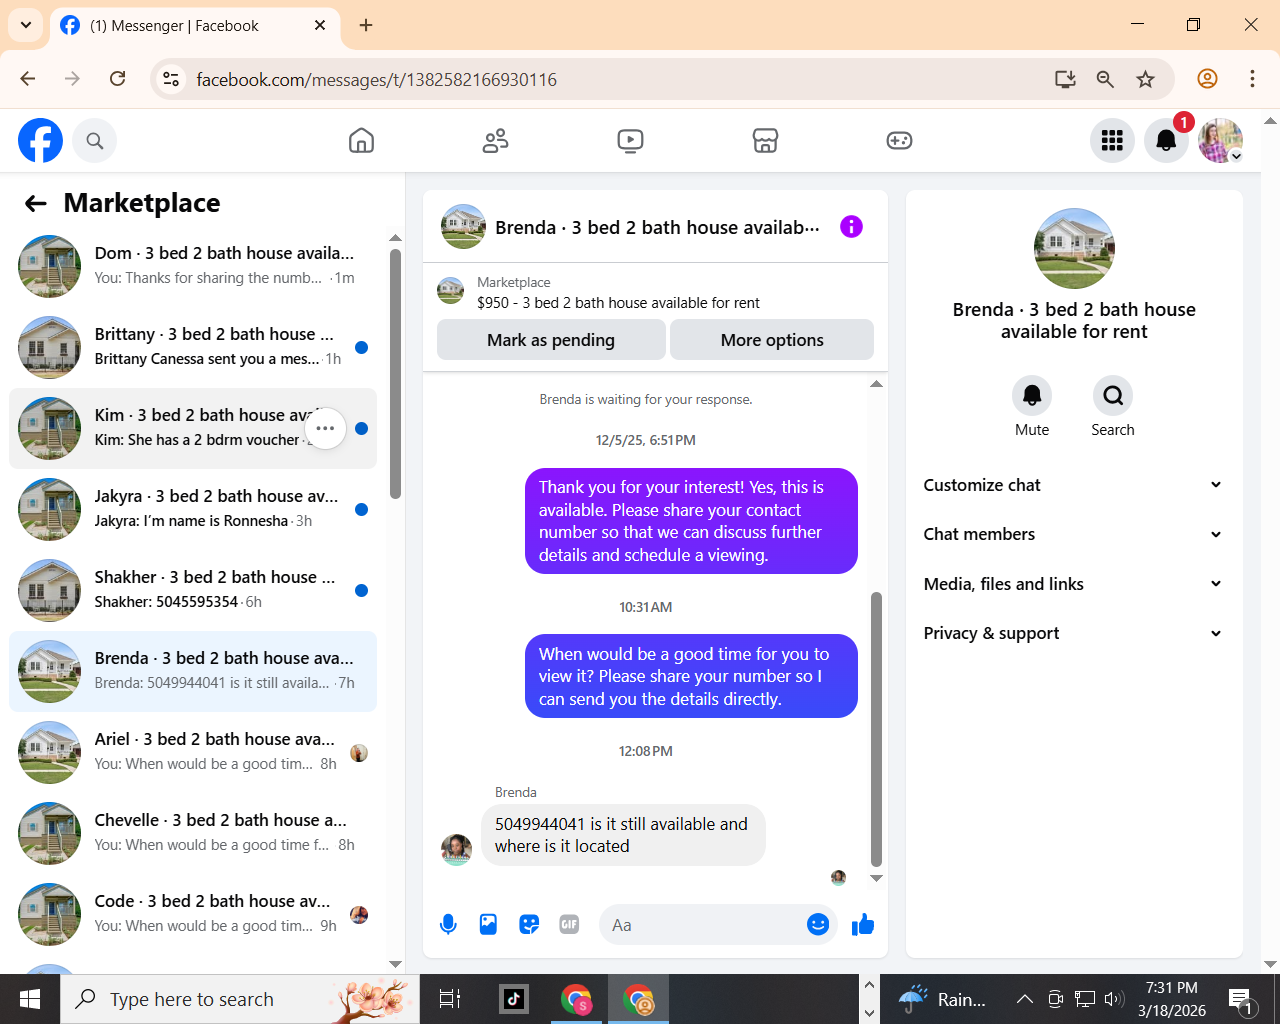Open the Friends icon in top navigation

click(496, 141)
